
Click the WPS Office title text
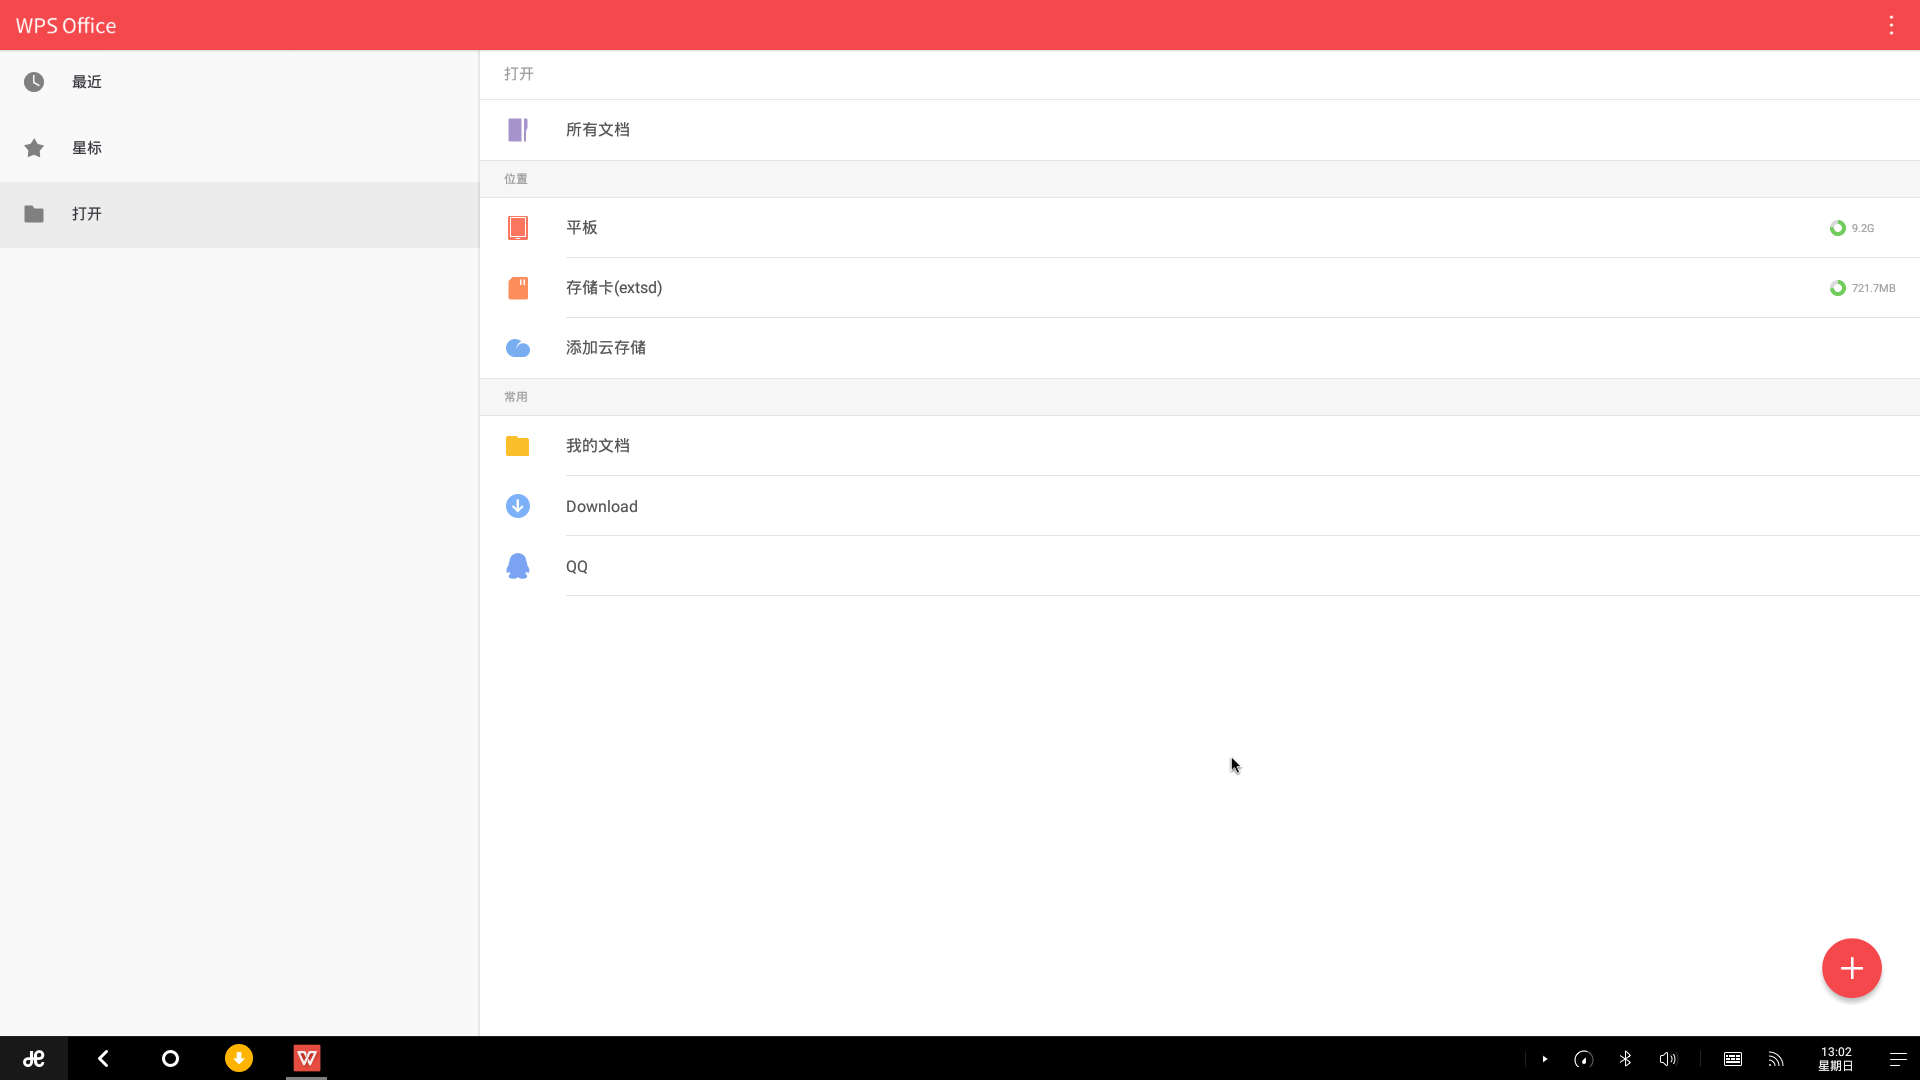coord(66,26)
